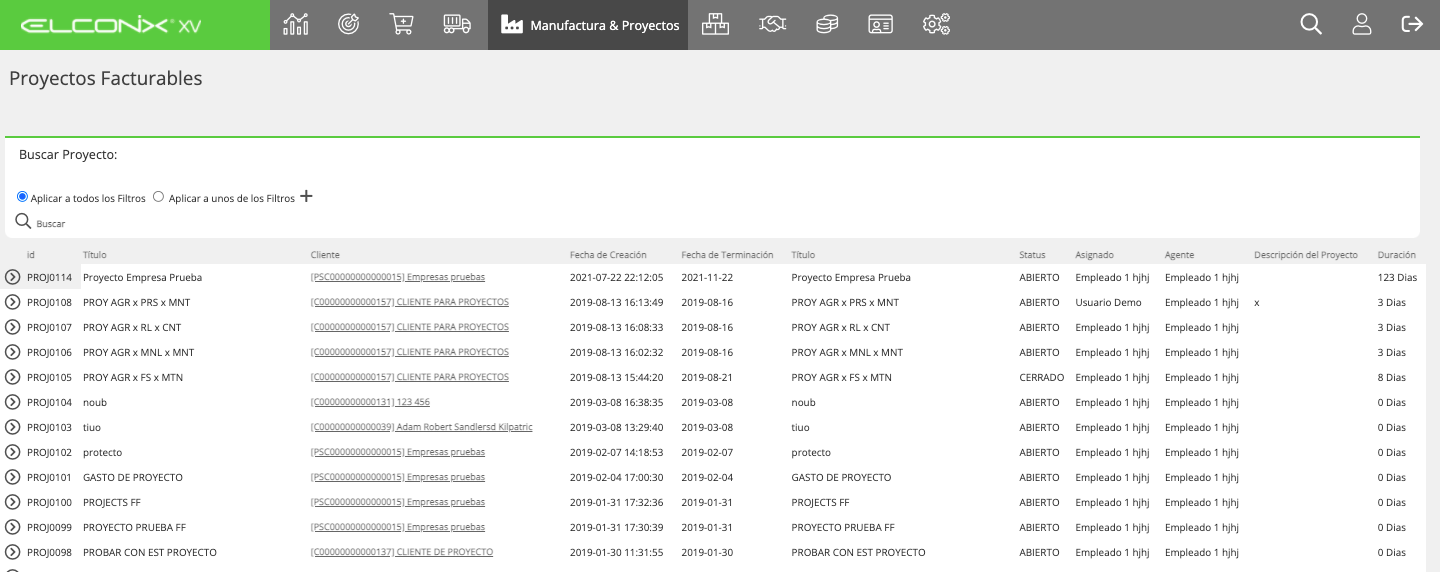1440x572 pixels.
Task: Select the Manufactura & Proyectos tab
Action: pos(588,25)
